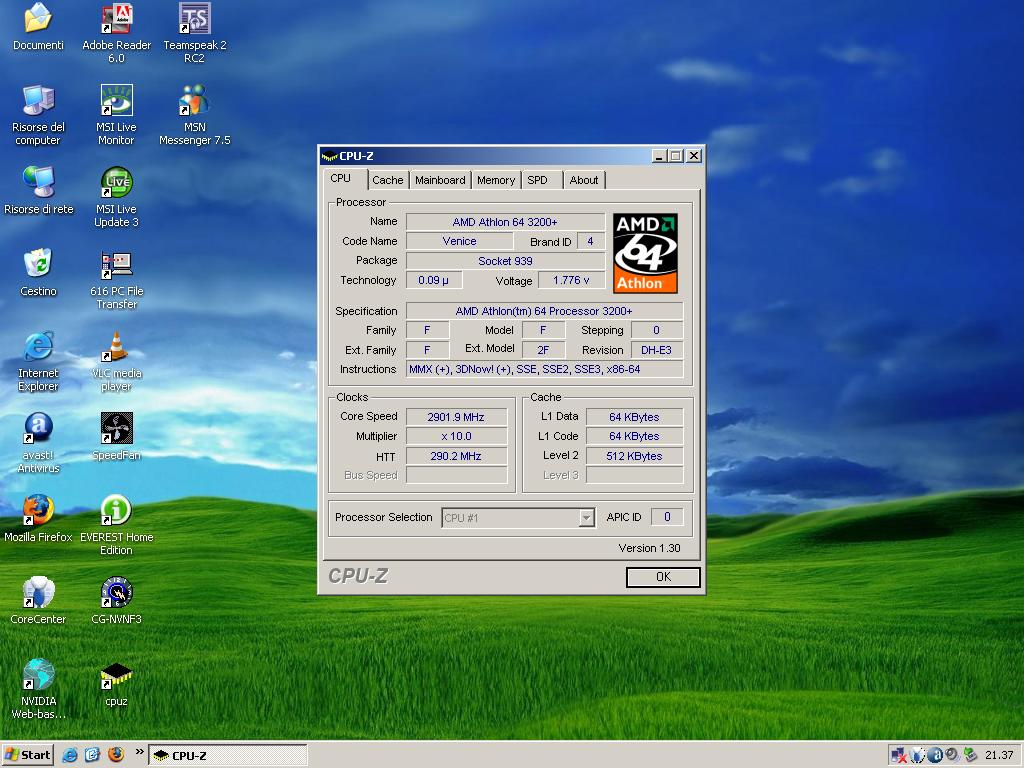
Task: Open MSN Messenger 7.5 icon
Action: point(195,115)
